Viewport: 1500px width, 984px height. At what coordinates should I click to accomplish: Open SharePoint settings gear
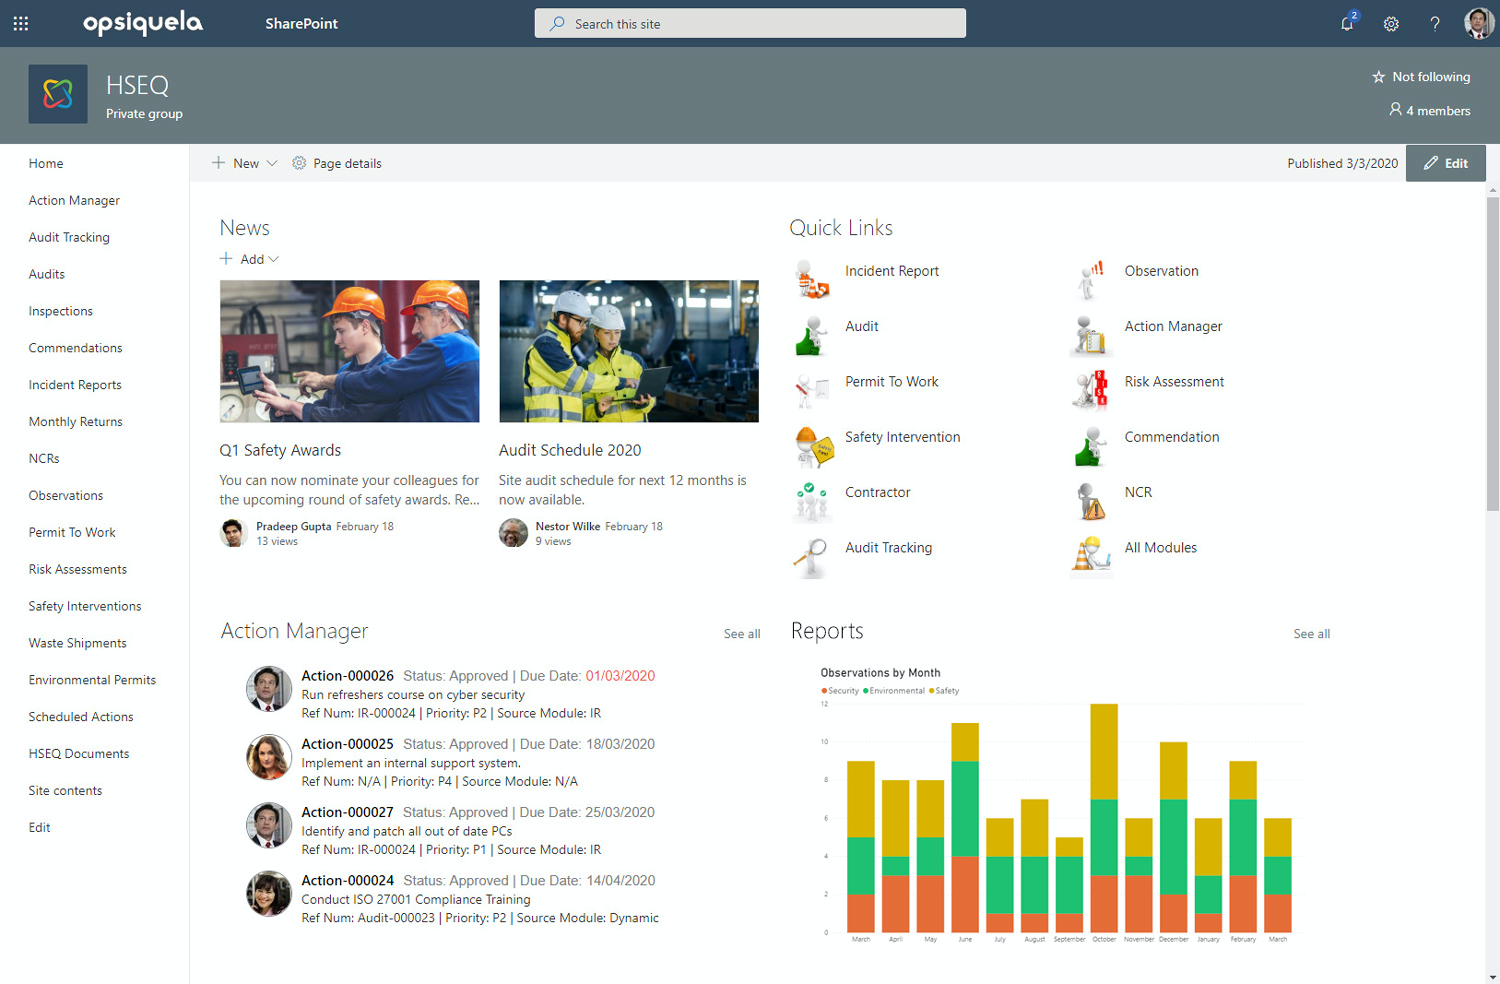1391,23
